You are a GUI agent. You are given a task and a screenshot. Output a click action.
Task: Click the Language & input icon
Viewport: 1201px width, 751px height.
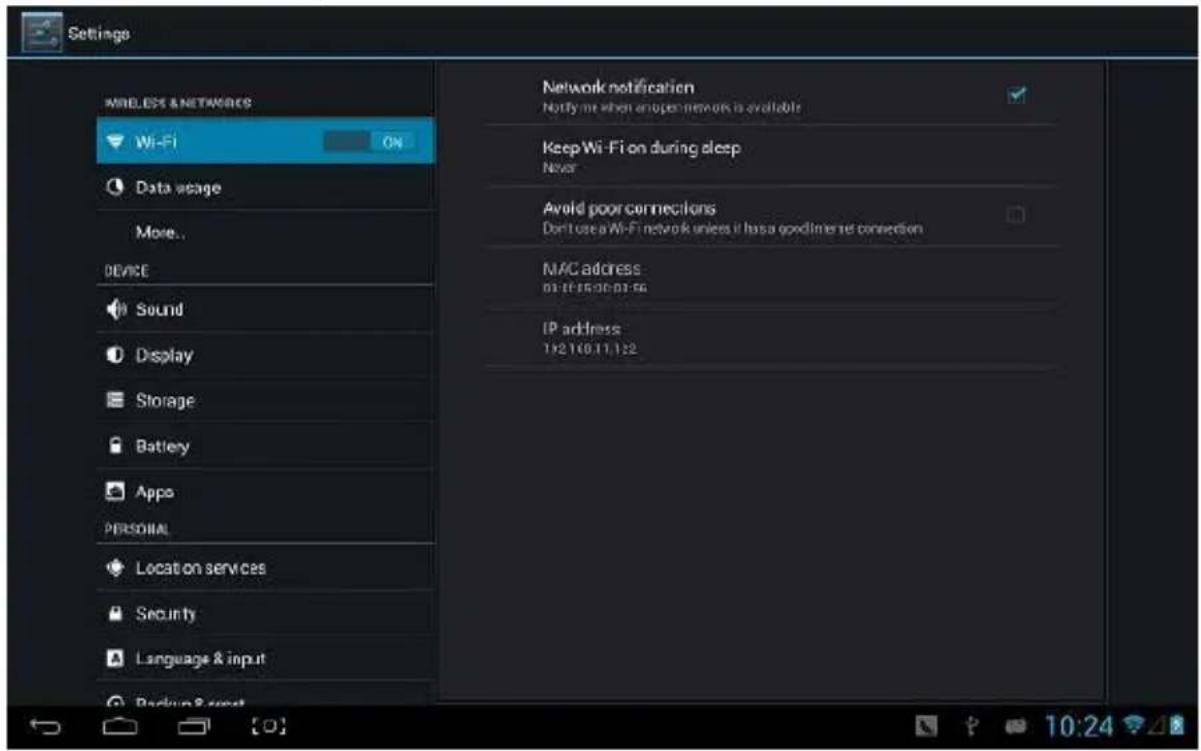tap(113, 660)
